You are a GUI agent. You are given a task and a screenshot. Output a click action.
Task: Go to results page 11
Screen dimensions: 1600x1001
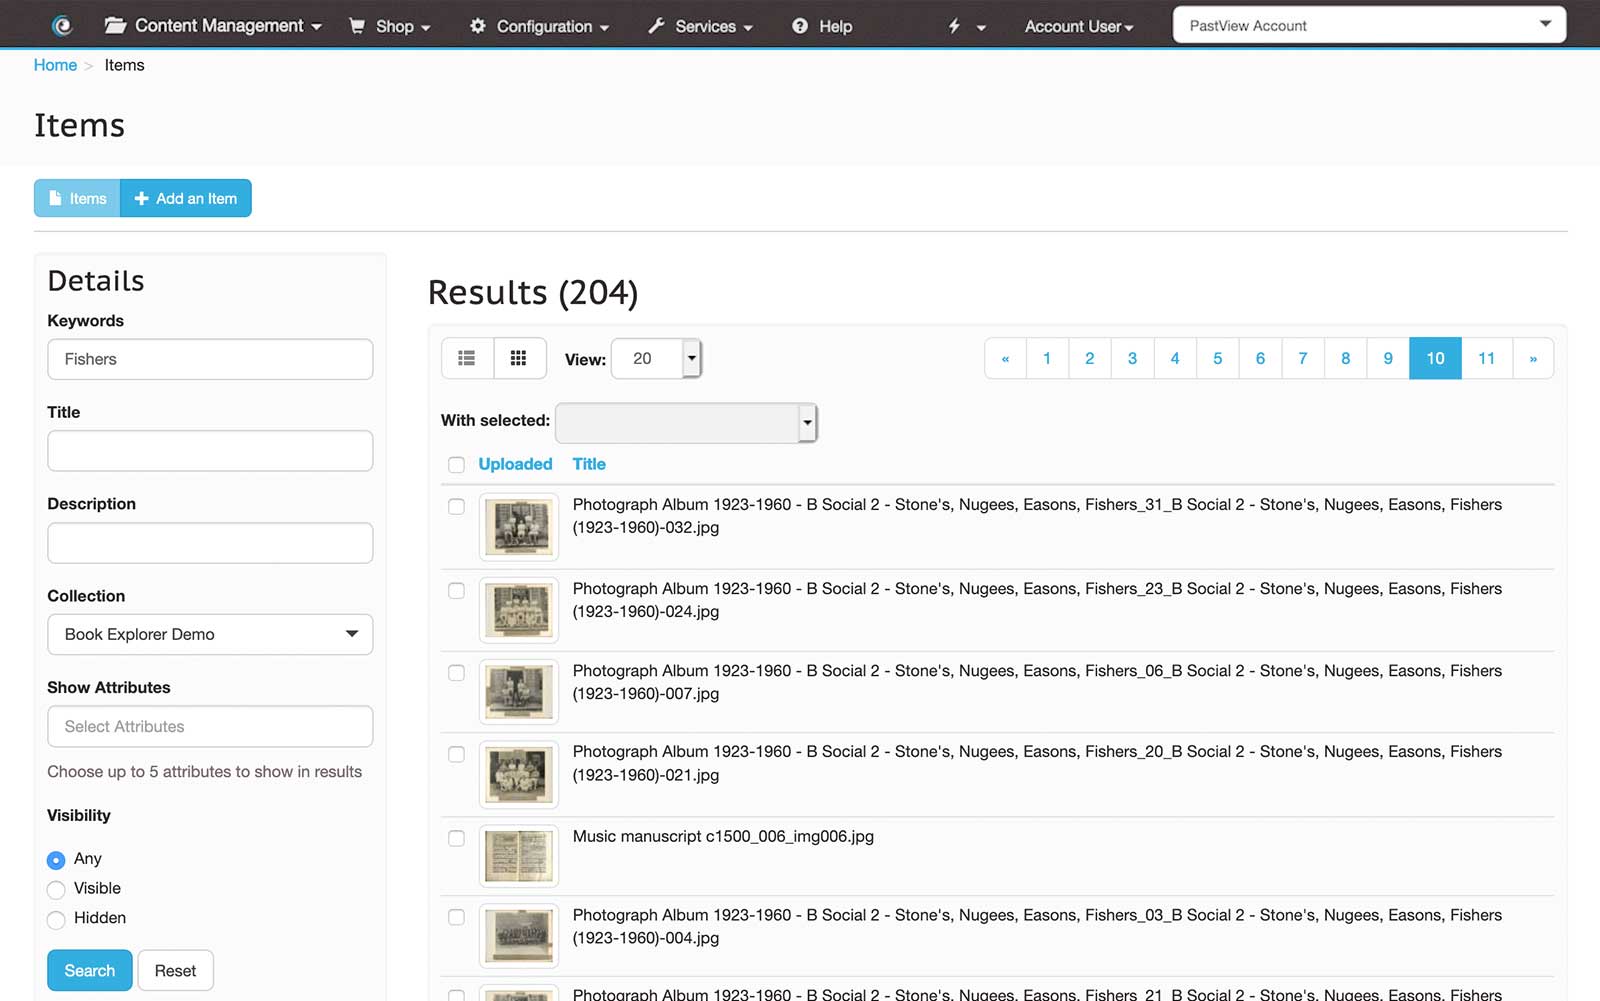coord(1487,358)
